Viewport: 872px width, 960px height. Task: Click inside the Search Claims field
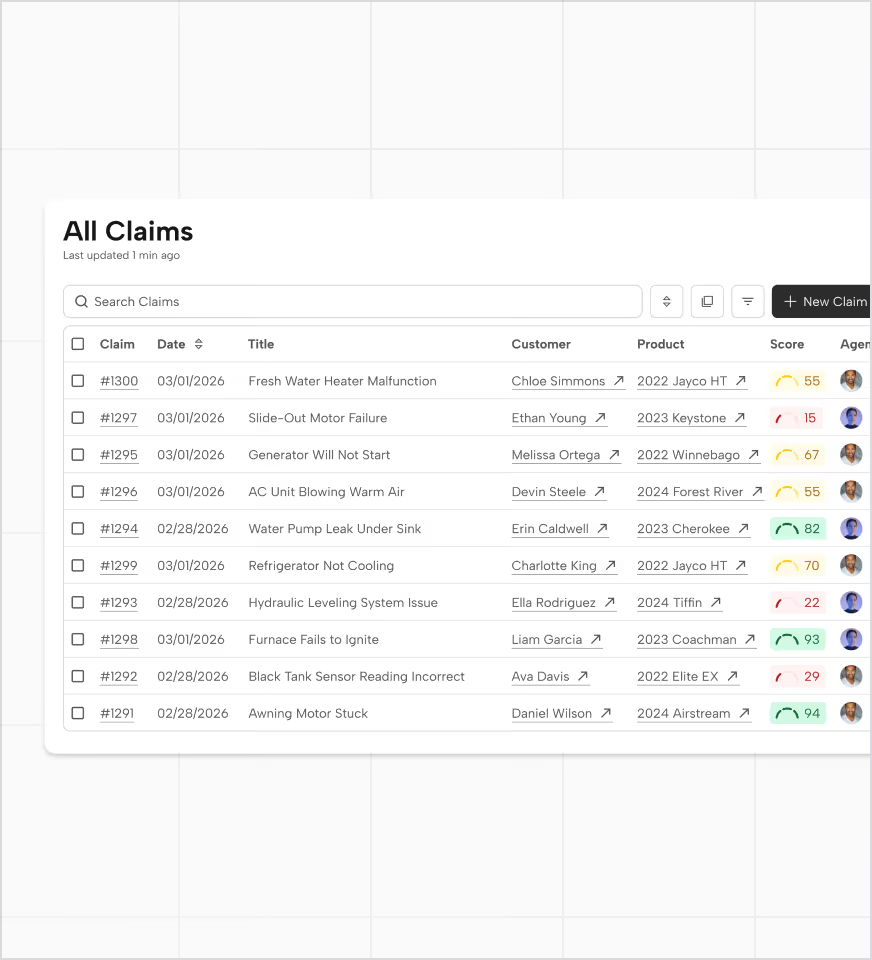[353, 301]
